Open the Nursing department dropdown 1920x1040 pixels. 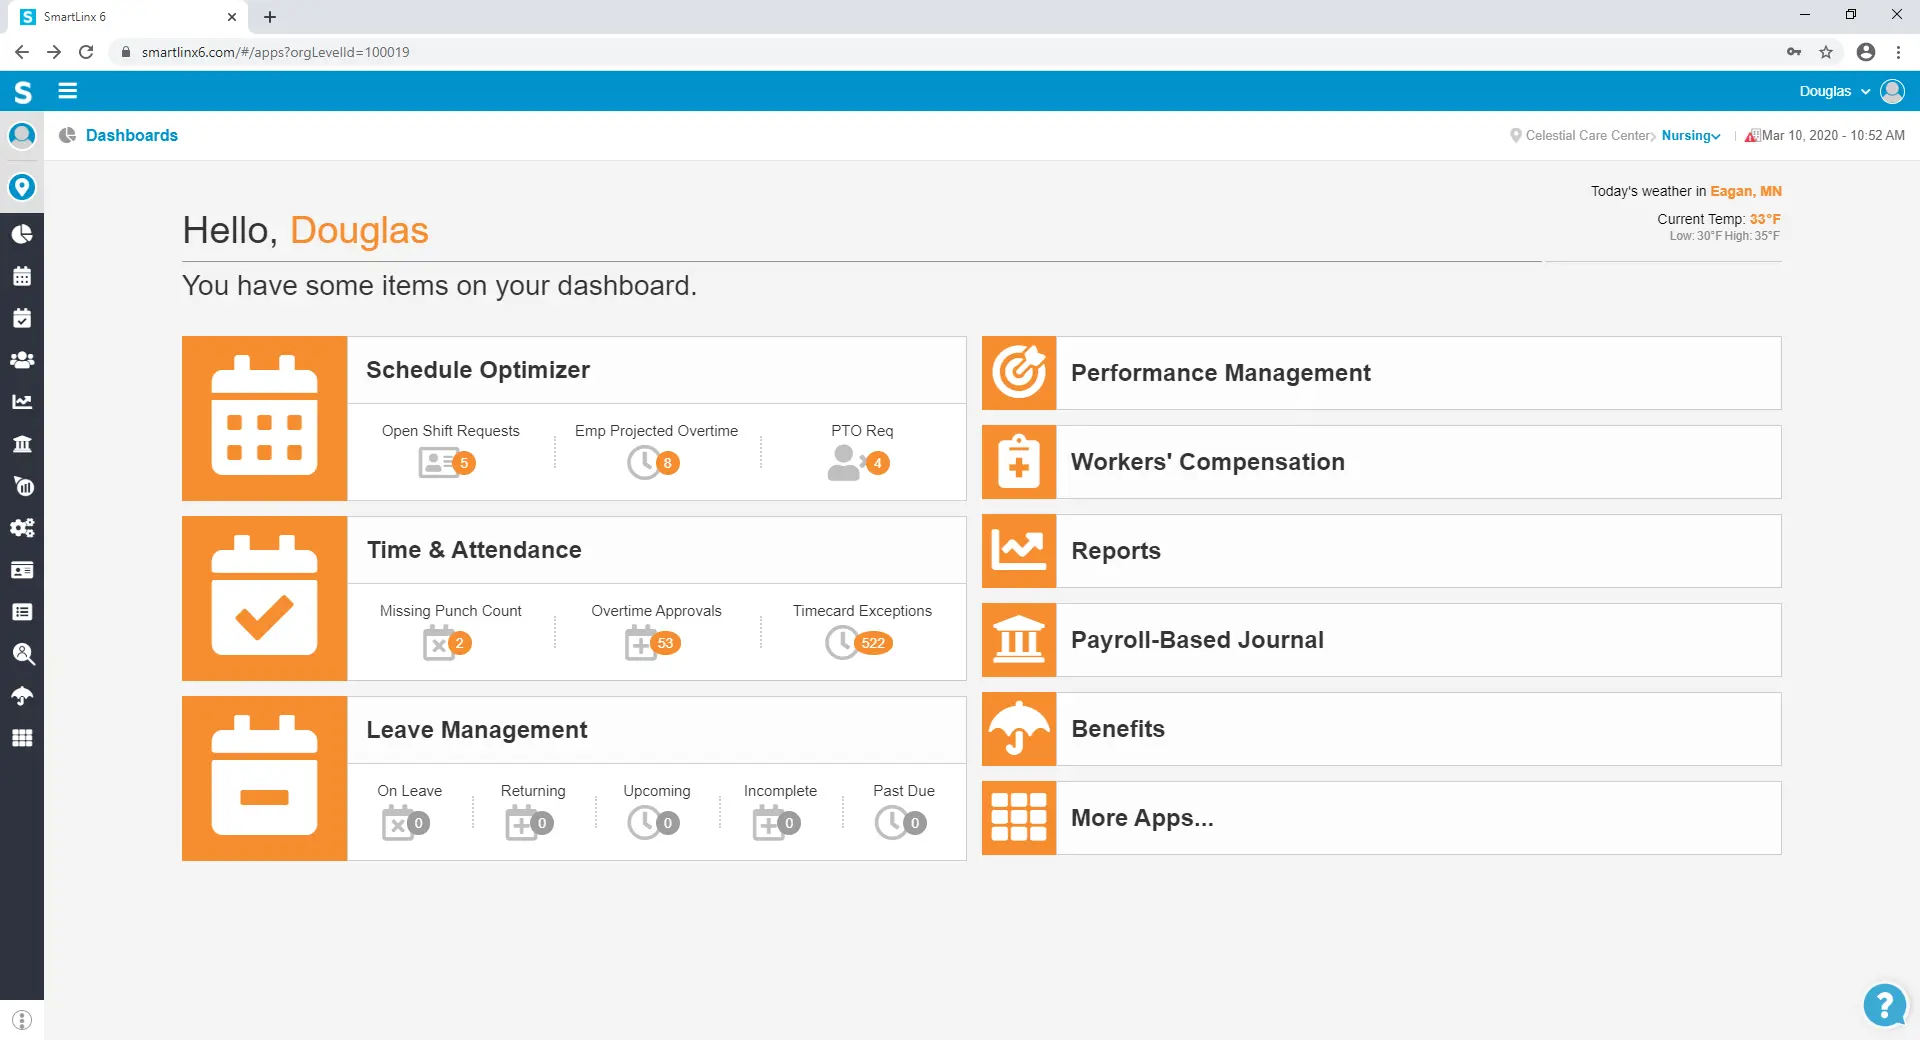point(1690,136)
